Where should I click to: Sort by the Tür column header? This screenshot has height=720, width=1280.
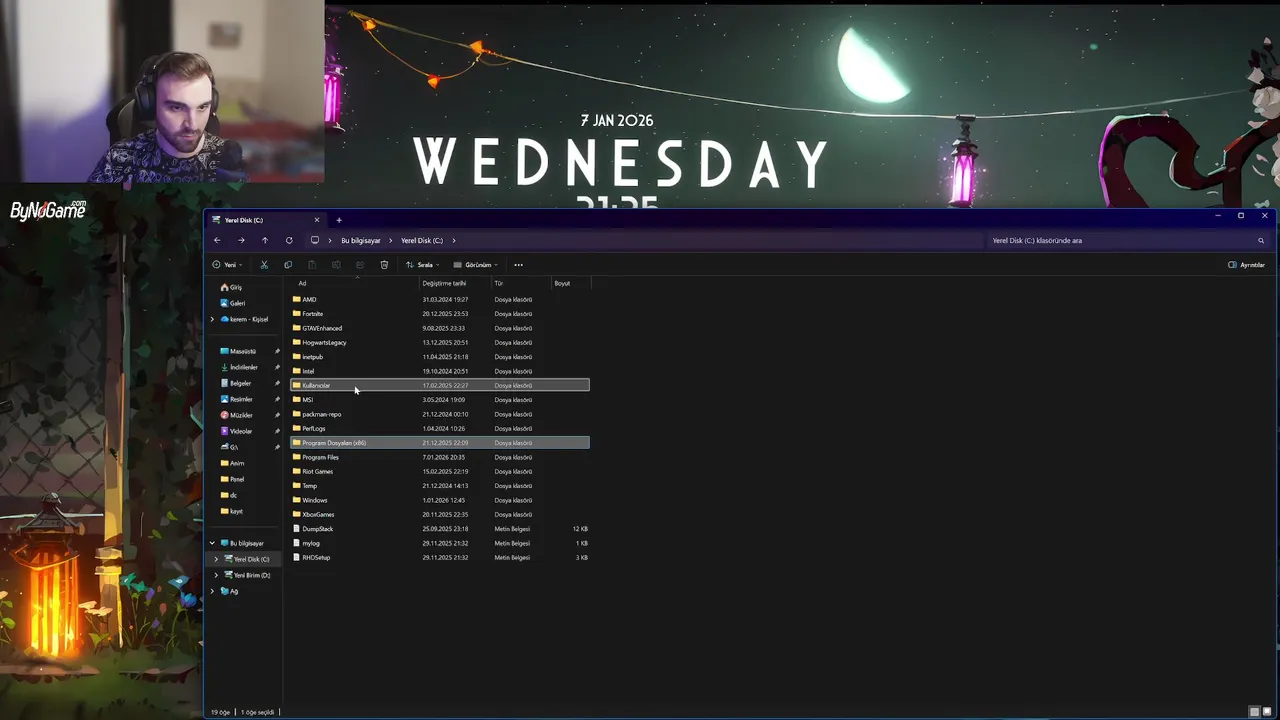coord(520,283)
